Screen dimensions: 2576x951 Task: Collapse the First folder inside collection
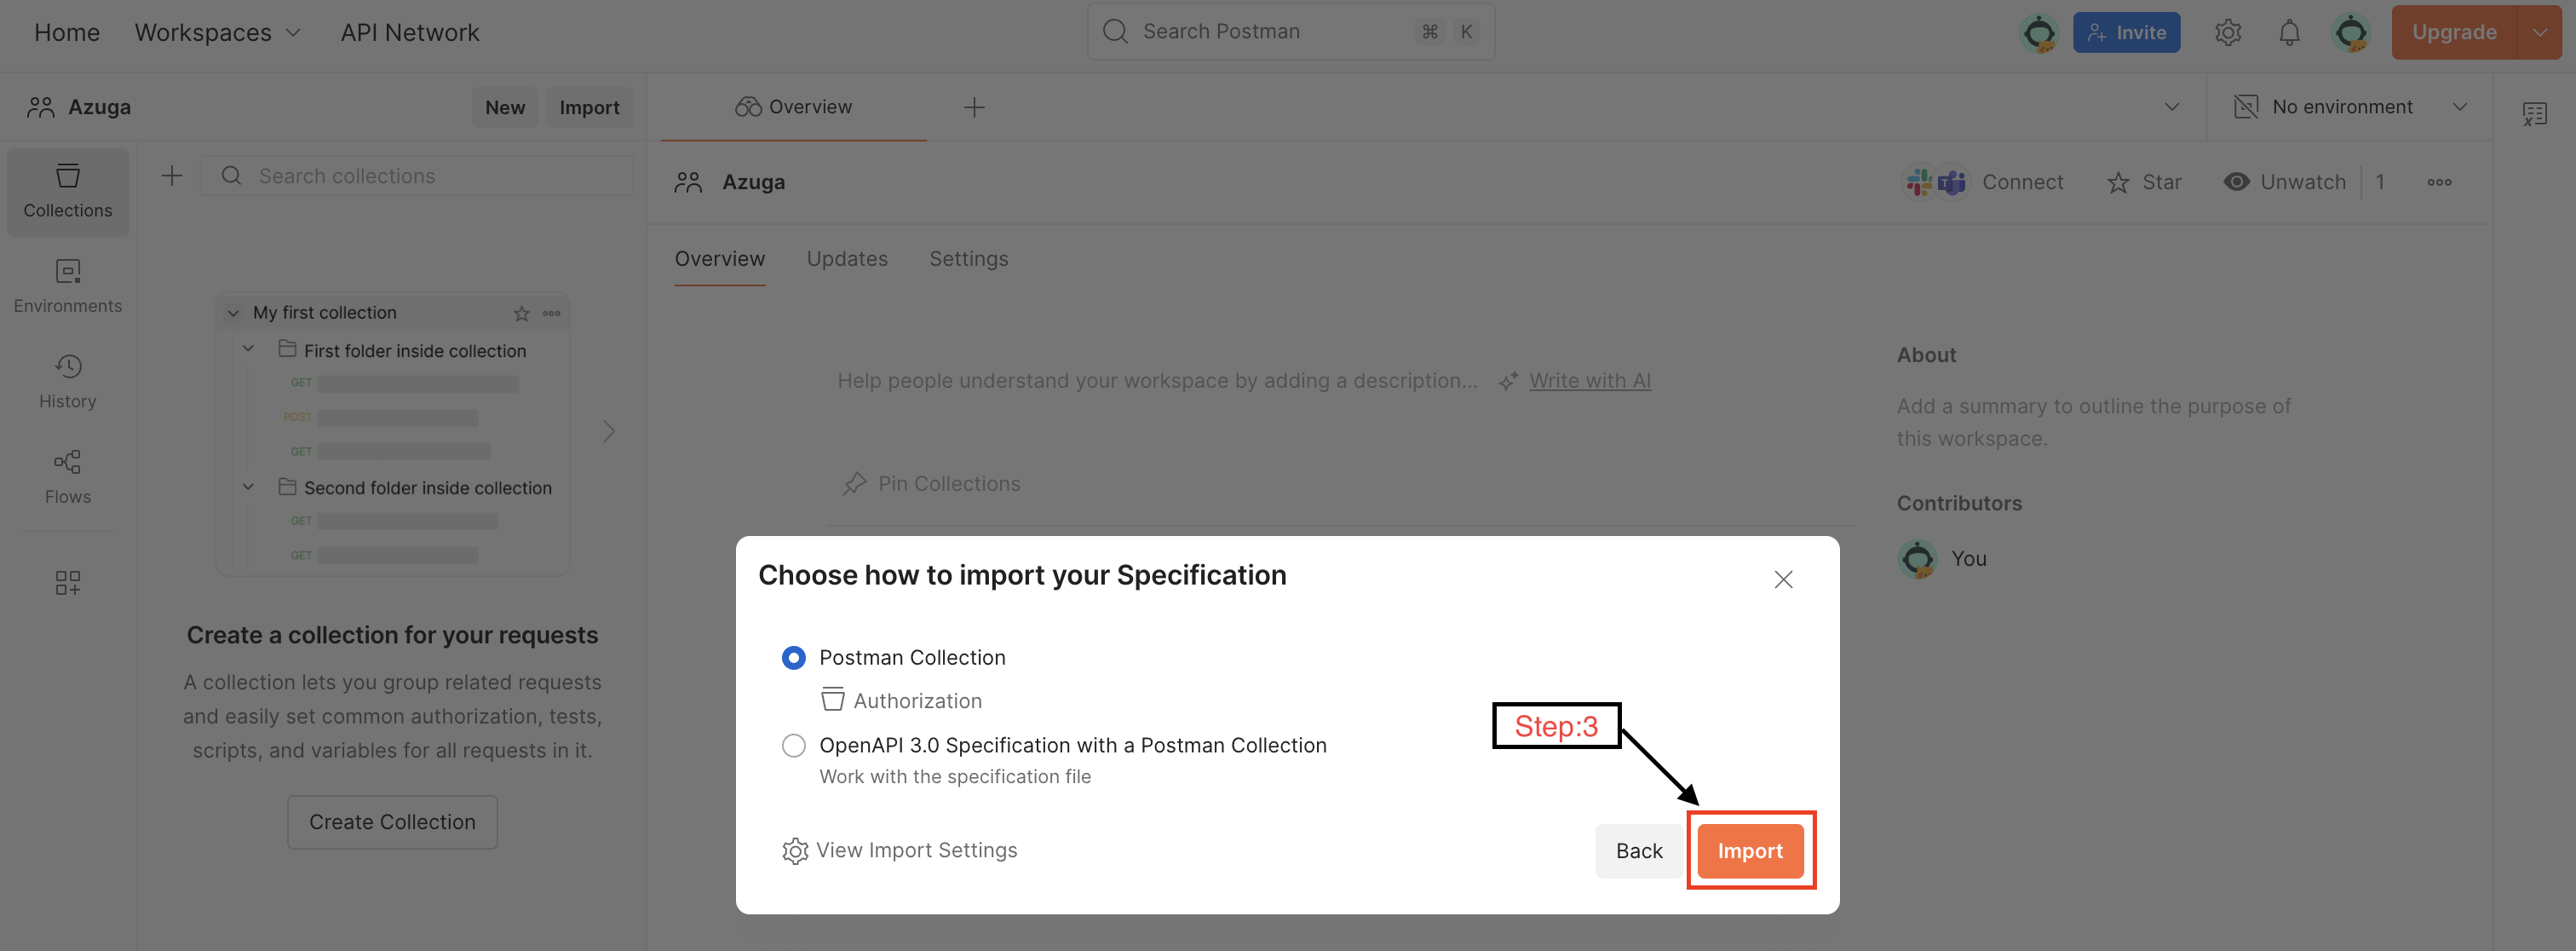(248, 349)
